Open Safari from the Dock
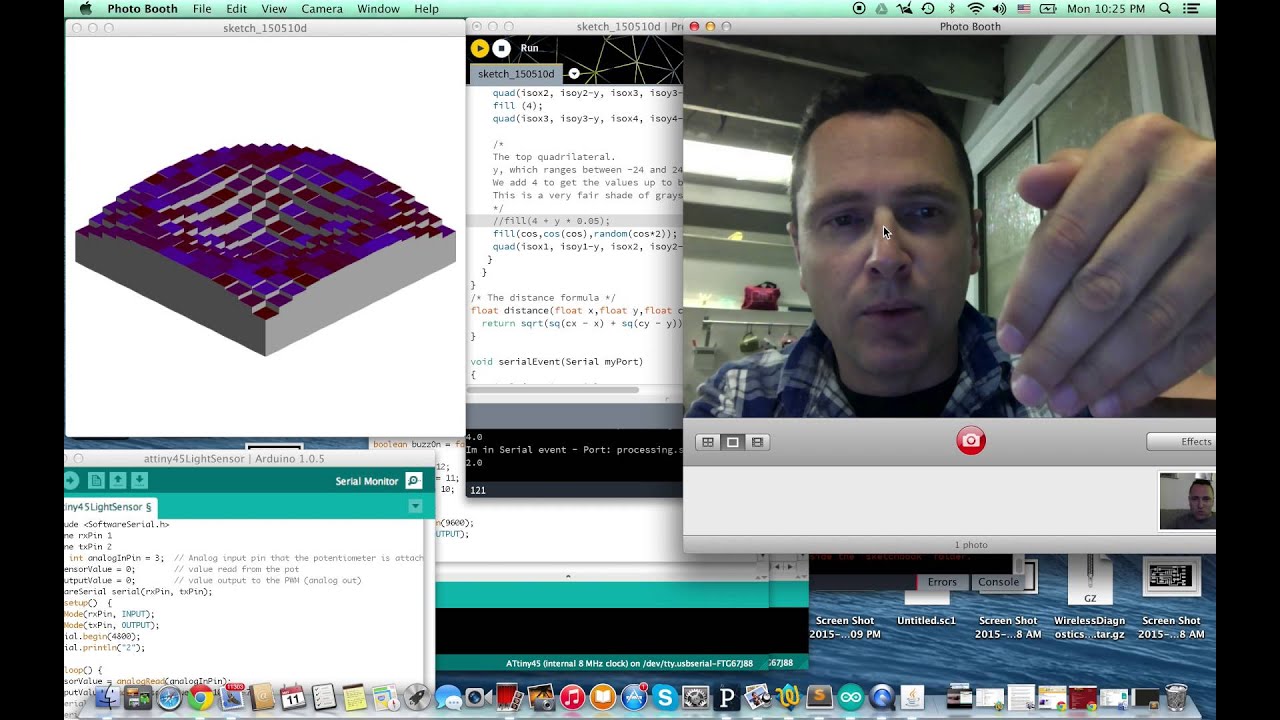1280x720 pixels. pos(169,697)
